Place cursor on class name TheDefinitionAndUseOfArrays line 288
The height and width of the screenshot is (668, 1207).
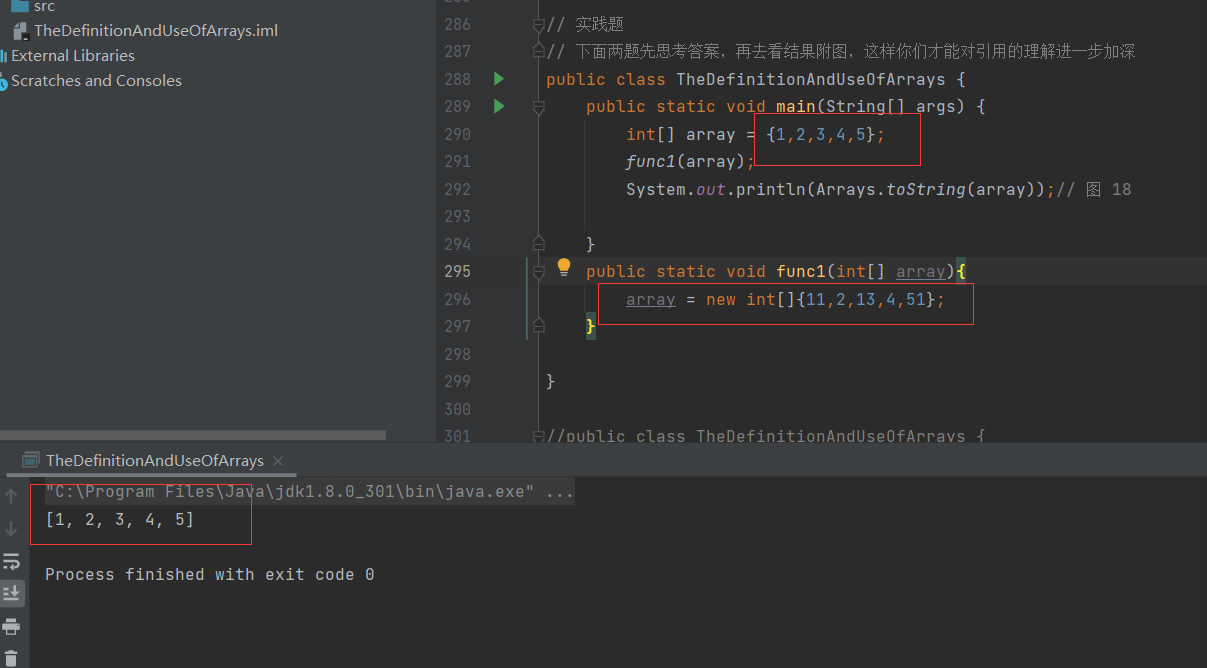point(811,79)
